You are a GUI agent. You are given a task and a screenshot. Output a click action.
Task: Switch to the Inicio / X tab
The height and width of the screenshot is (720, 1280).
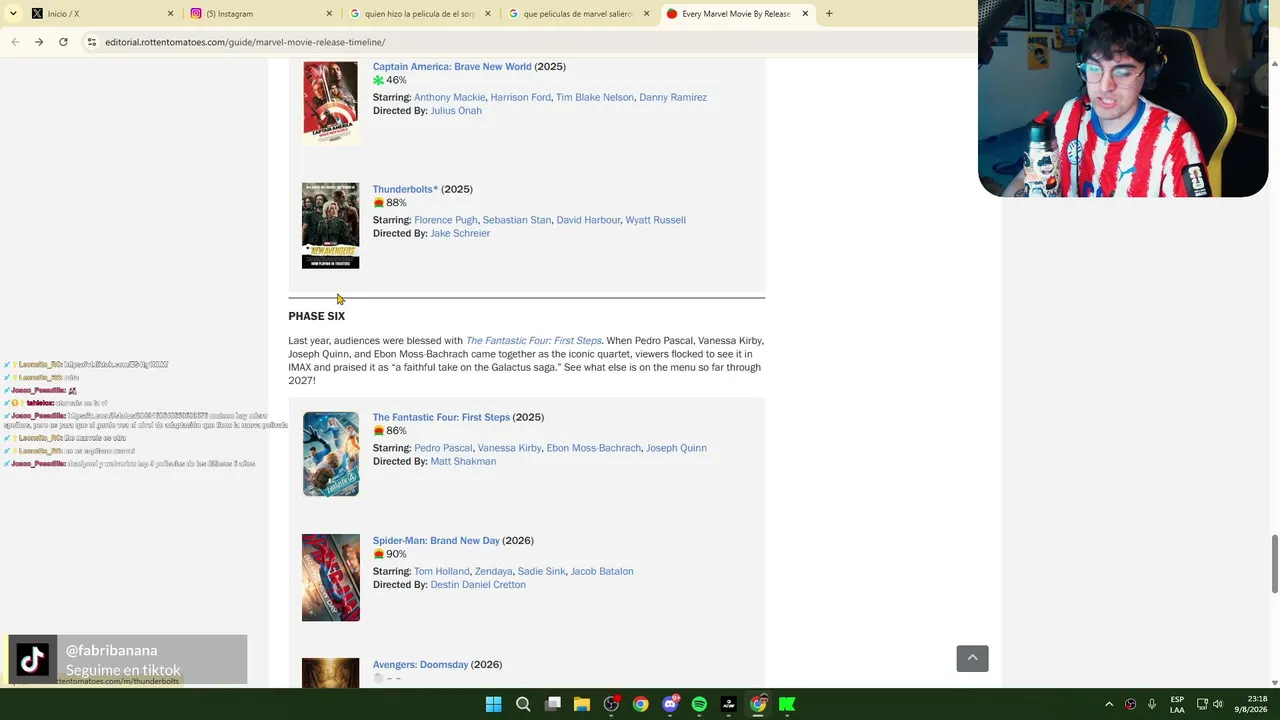100,14
